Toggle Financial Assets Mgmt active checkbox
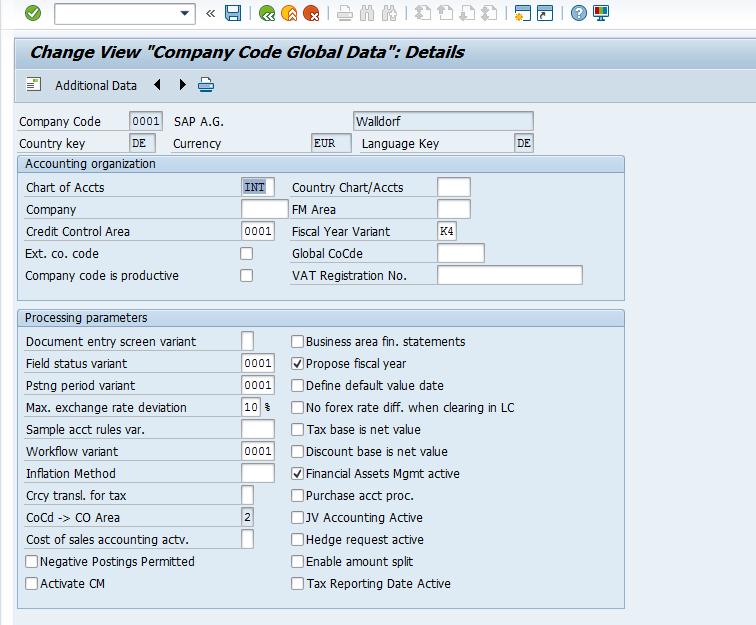The height and width of the screenshot is (625, 756). coord(297,474)
